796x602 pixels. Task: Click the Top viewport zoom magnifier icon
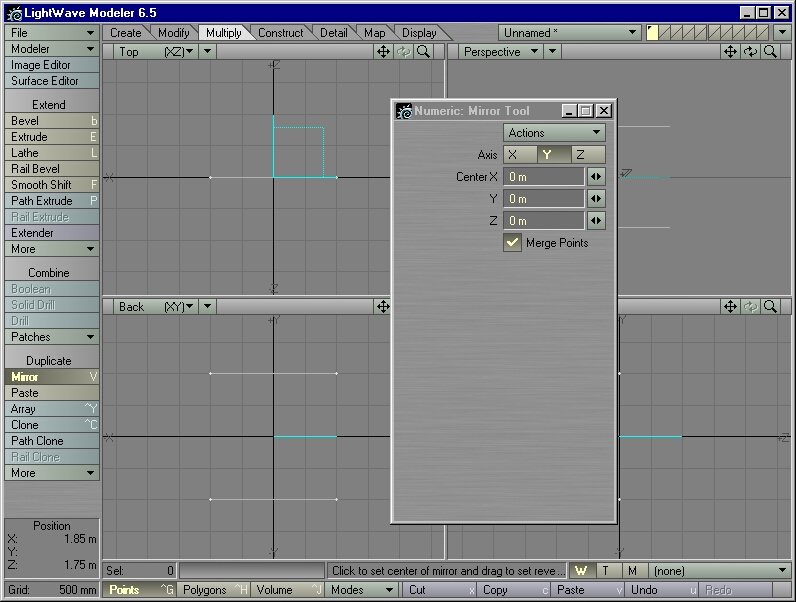[423, 52]
